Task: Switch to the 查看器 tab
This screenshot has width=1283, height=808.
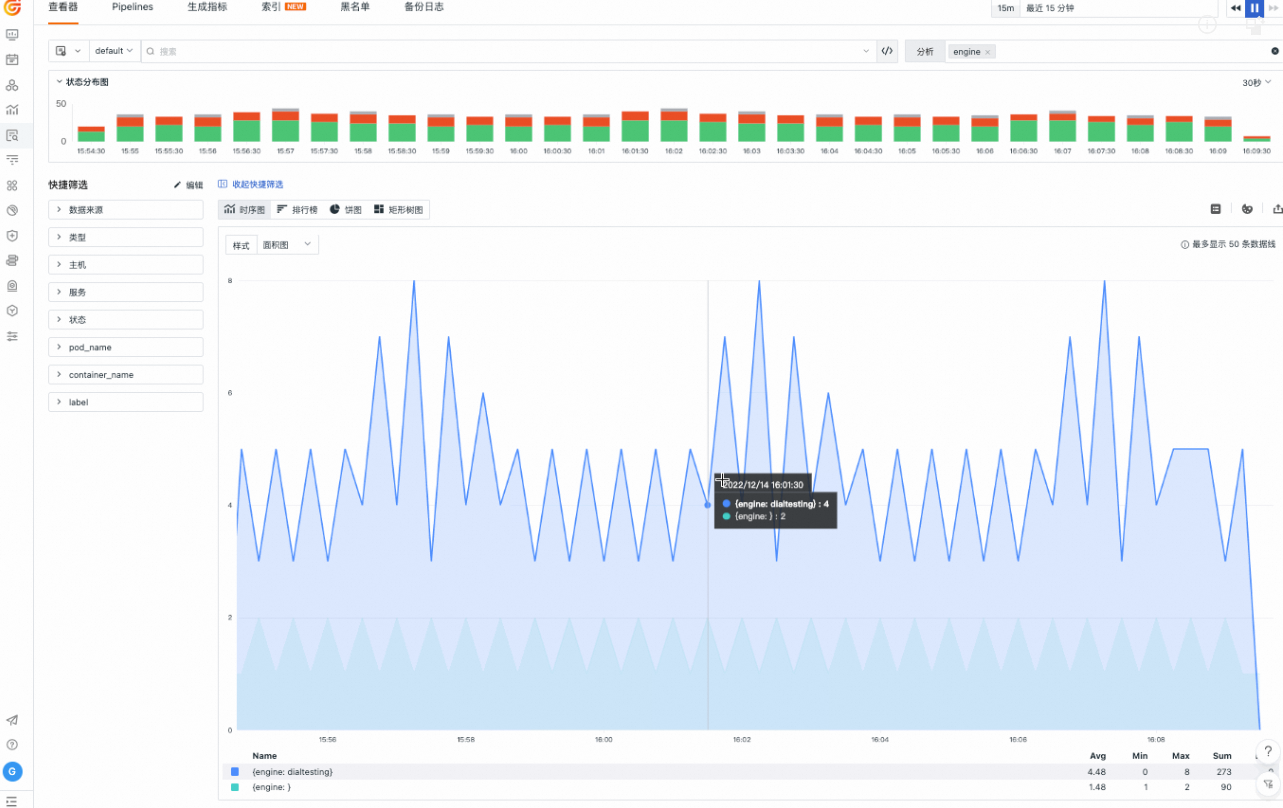Action: click(x=64, y=7)
